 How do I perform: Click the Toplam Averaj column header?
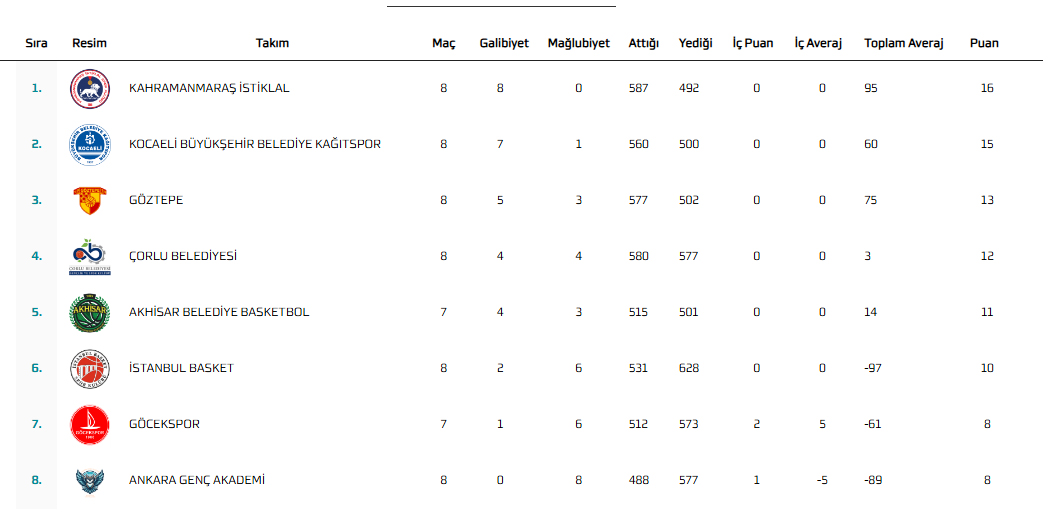coord(903,43)
